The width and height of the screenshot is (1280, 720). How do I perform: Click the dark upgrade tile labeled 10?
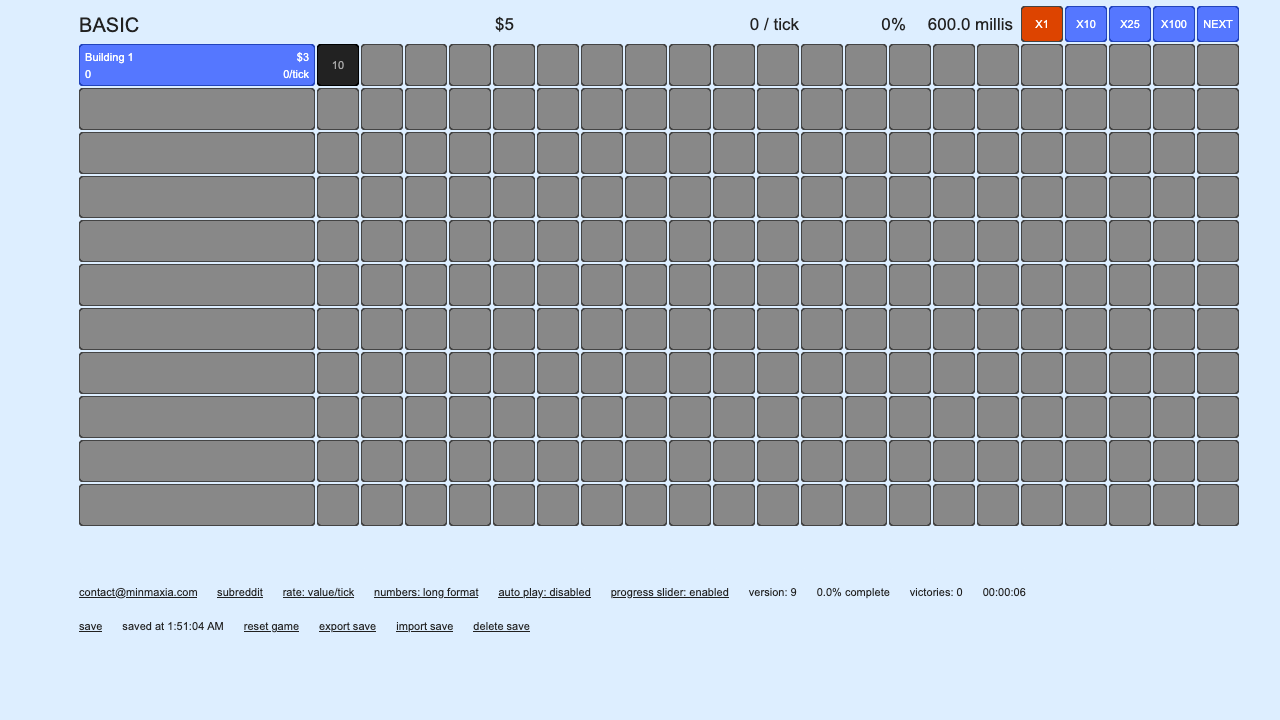point(338,65)
